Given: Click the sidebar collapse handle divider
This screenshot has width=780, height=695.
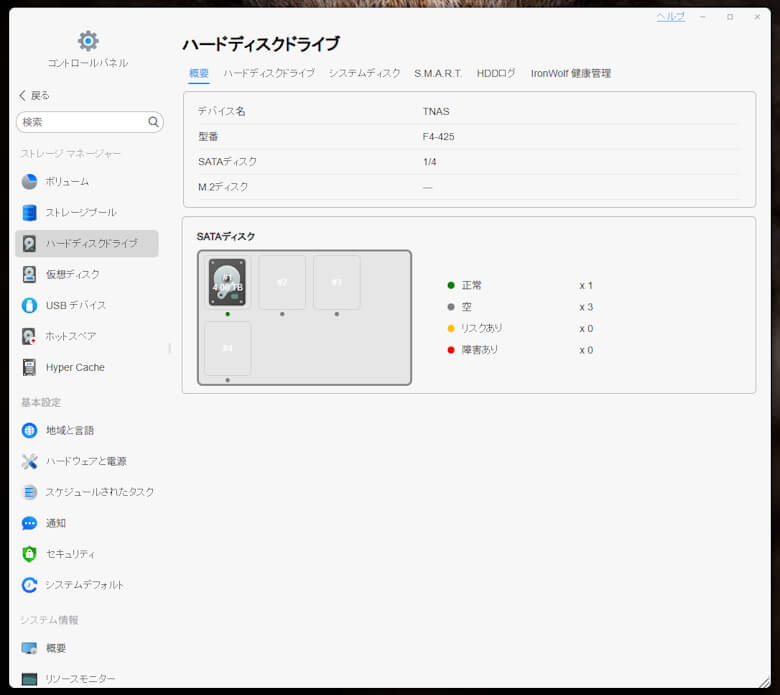Looking at the screenshot, I should pos(169,348).
